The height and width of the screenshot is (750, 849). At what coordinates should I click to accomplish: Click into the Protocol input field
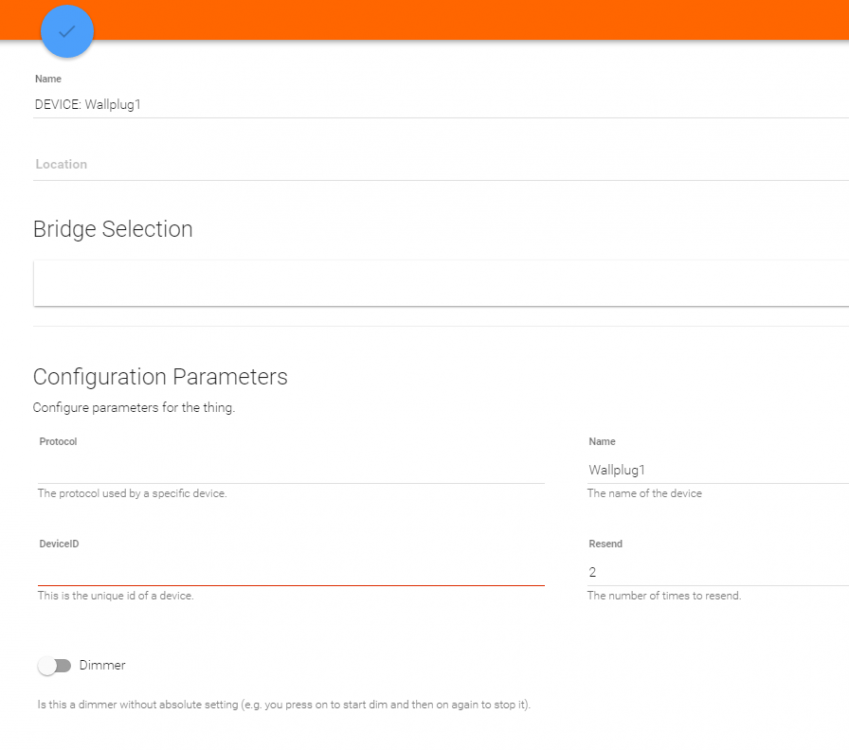point(290,469)
